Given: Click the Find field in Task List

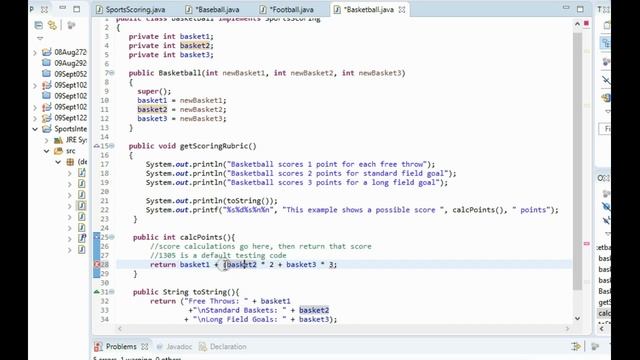Looking at the screenshot, I should pos(605,129).
